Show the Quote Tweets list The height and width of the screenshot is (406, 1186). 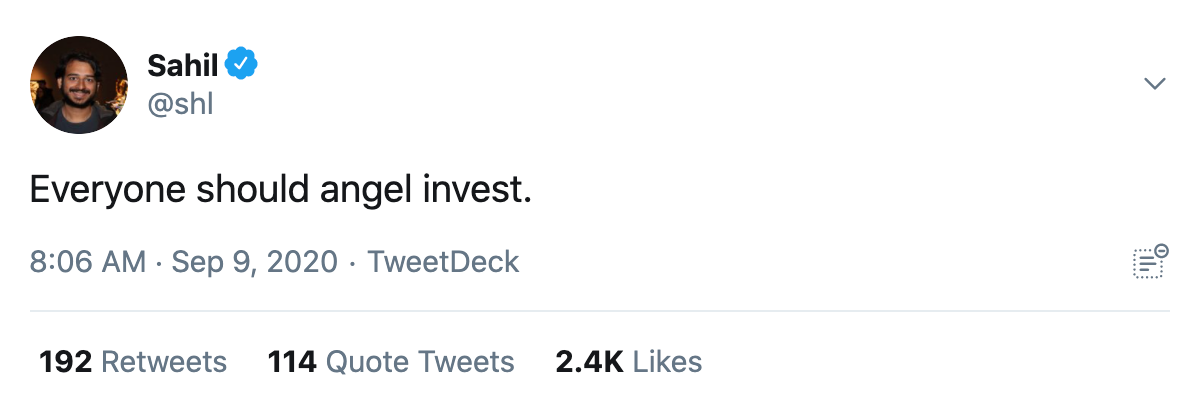(420, 362)
